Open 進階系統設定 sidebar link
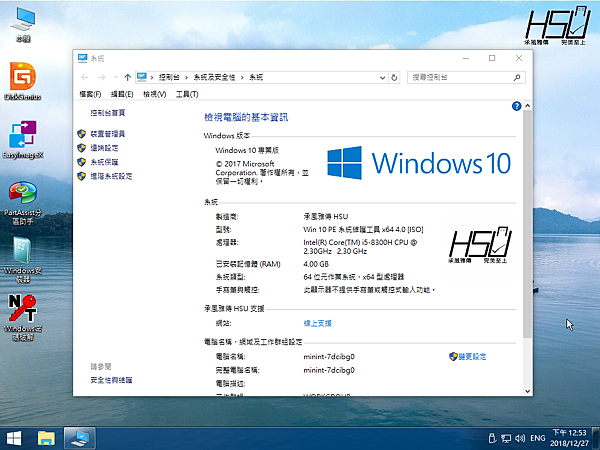The image size is (600, 450). 111,176
